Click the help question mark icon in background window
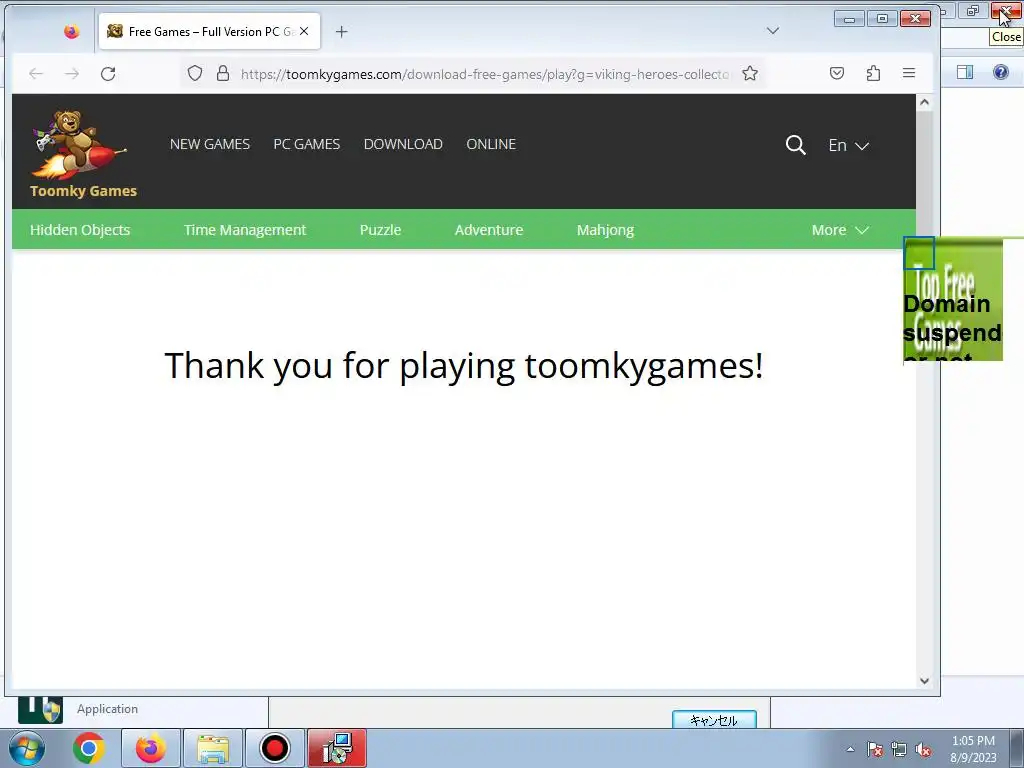Viewport: 1024px width, 768px height. coord(1000,72)
